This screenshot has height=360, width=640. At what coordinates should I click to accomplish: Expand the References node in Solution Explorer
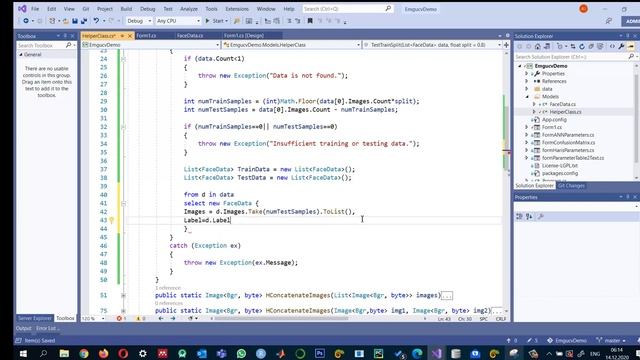(527, 81)
